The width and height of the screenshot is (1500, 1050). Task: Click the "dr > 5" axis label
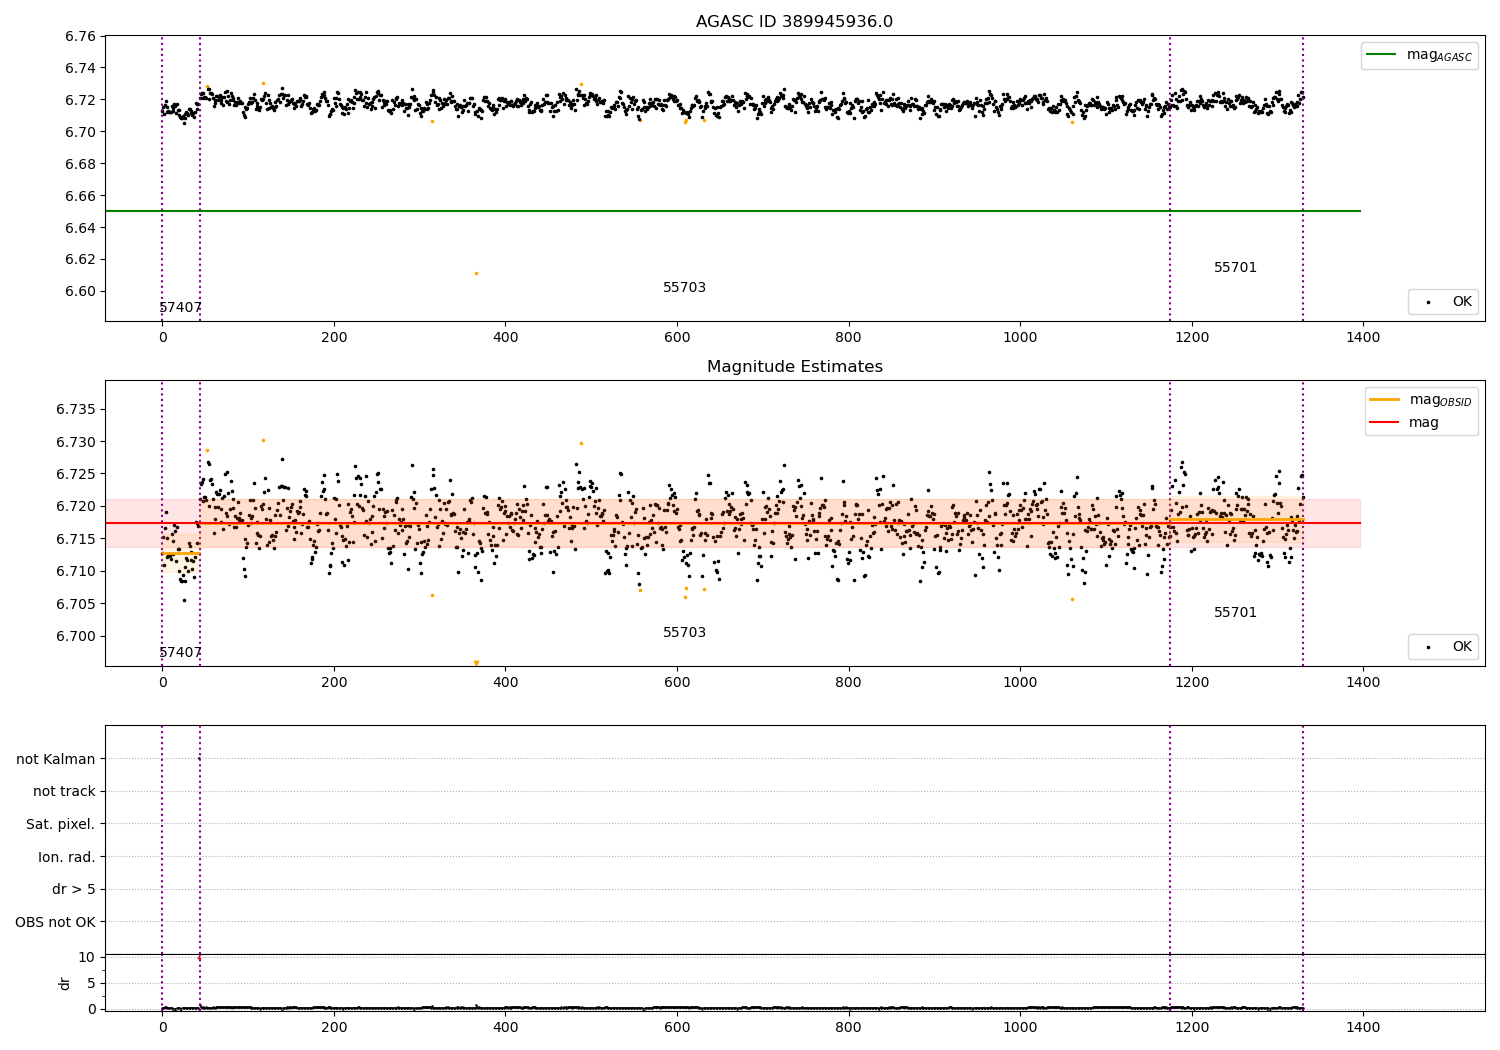(x=74, y=890)
